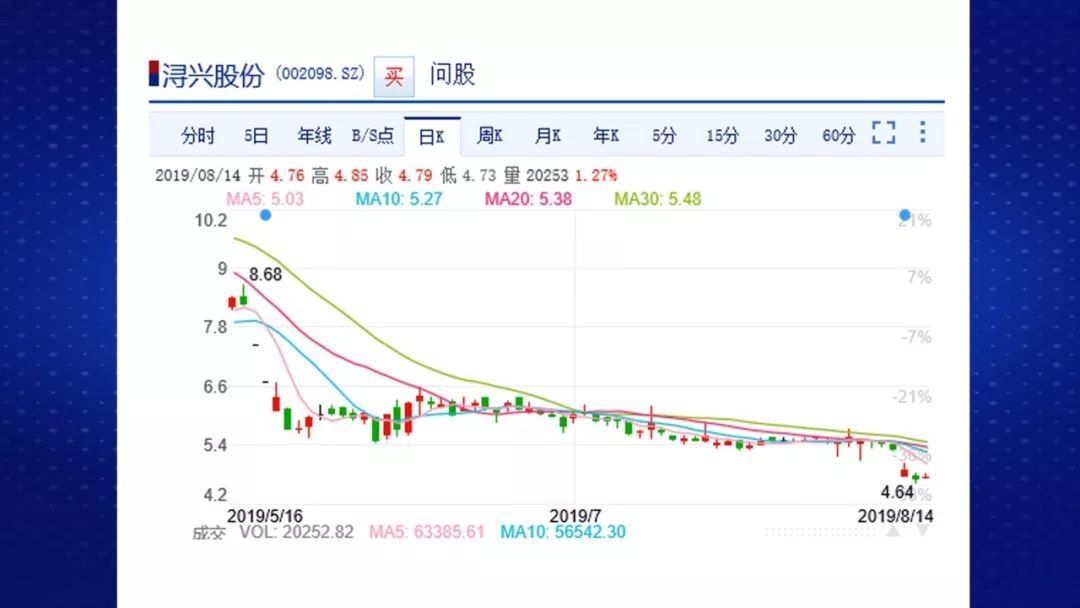Click the 1.27% change value

(x=596, y=176)
